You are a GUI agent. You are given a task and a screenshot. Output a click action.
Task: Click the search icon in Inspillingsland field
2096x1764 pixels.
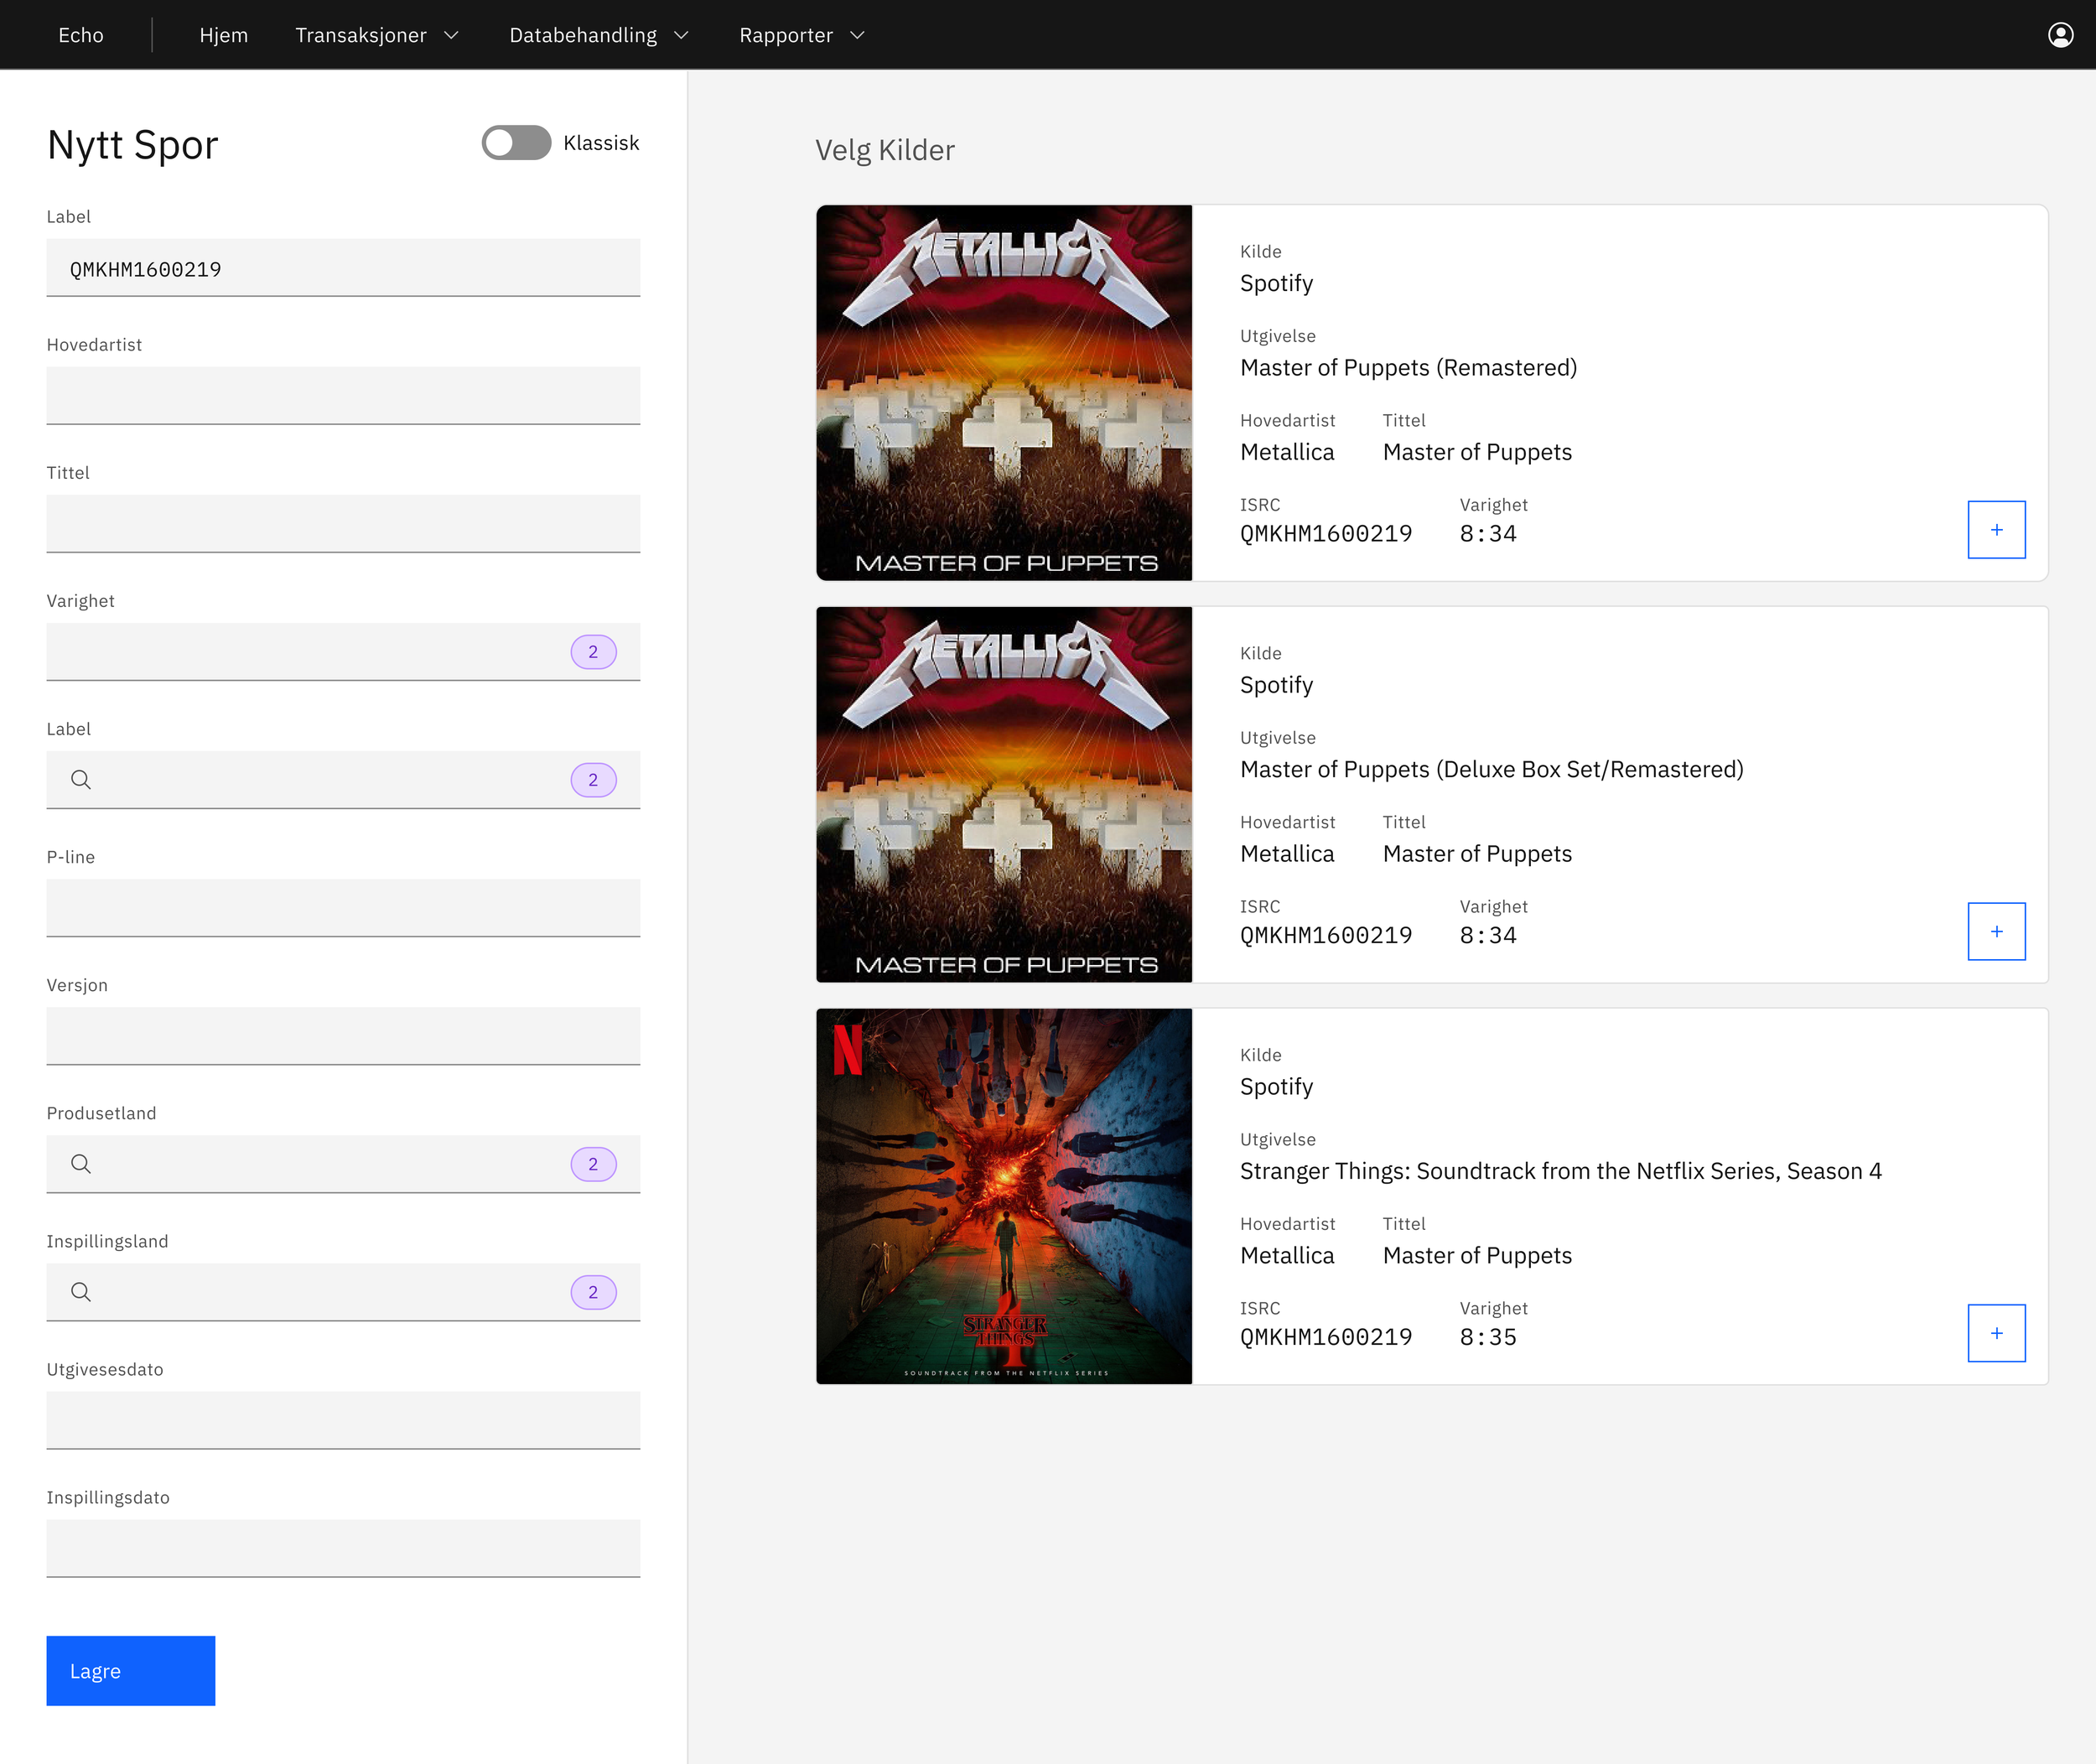point(81,1292)
